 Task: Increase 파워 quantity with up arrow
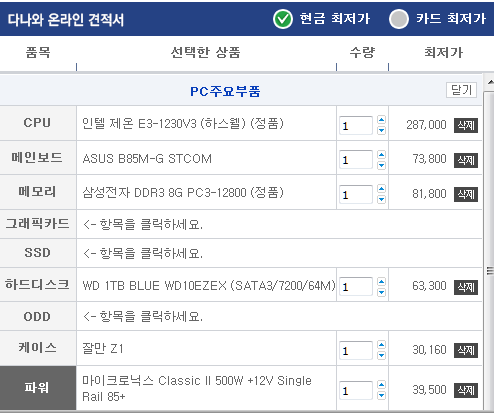point(381,385)
